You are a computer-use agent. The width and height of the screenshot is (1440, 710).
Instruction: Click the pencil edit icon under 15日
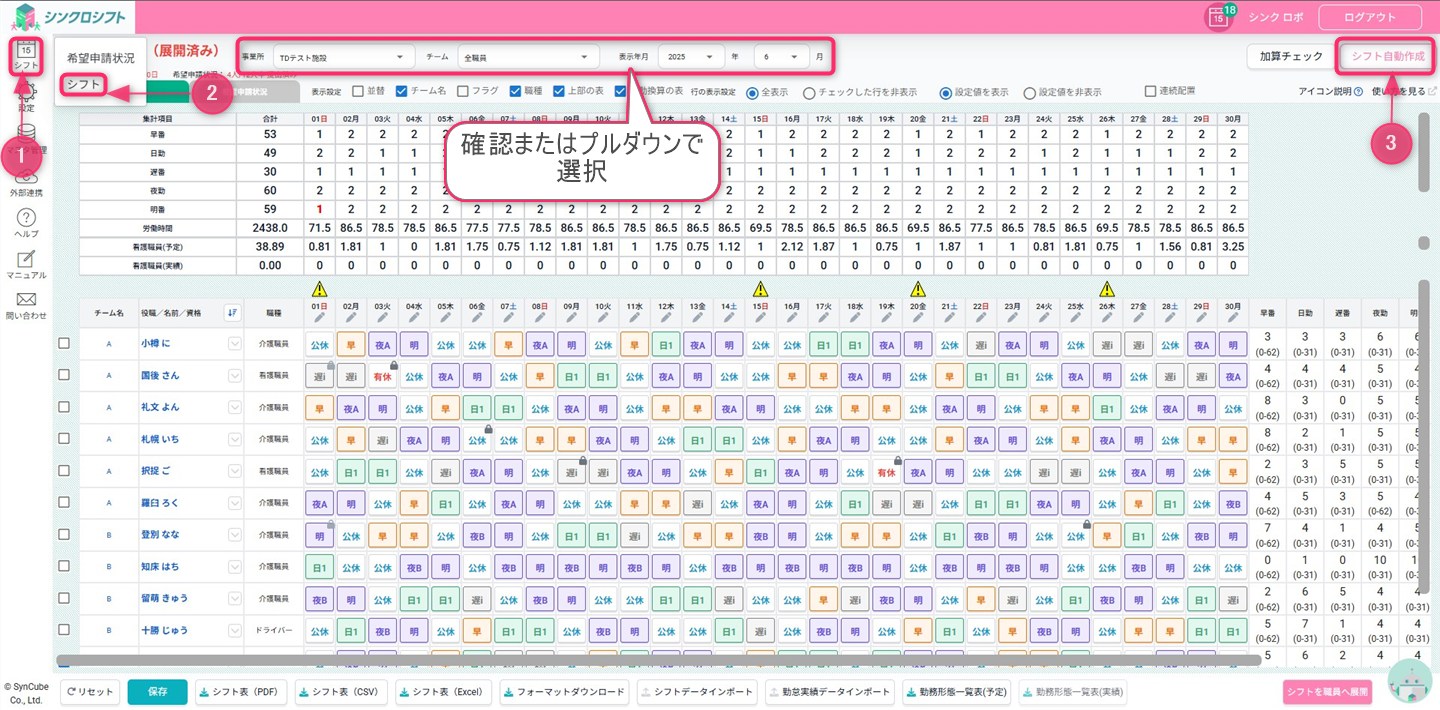click(x=760, y=318)
